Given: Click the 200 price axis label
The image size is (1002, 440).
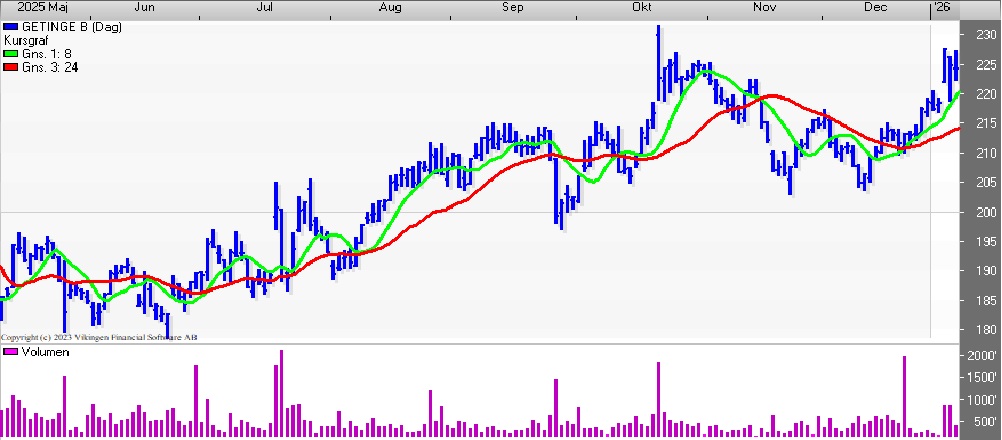Looking at the screenshot, I should click(x=986, y=212).
